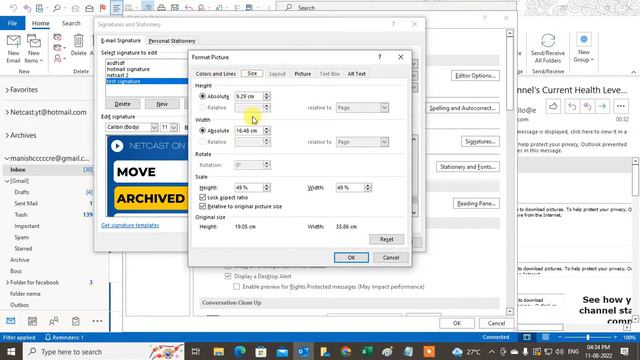Click absolute height 9.29 cm field
Viewport: 640px width, 360px height.
click(249, 96)
